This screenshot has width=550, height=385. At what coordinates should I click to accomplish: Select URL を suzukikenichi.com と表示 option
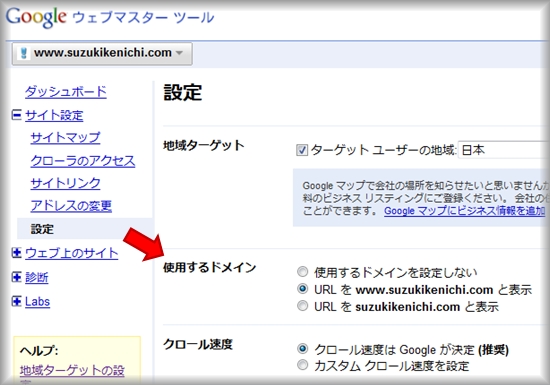point(302,306)
